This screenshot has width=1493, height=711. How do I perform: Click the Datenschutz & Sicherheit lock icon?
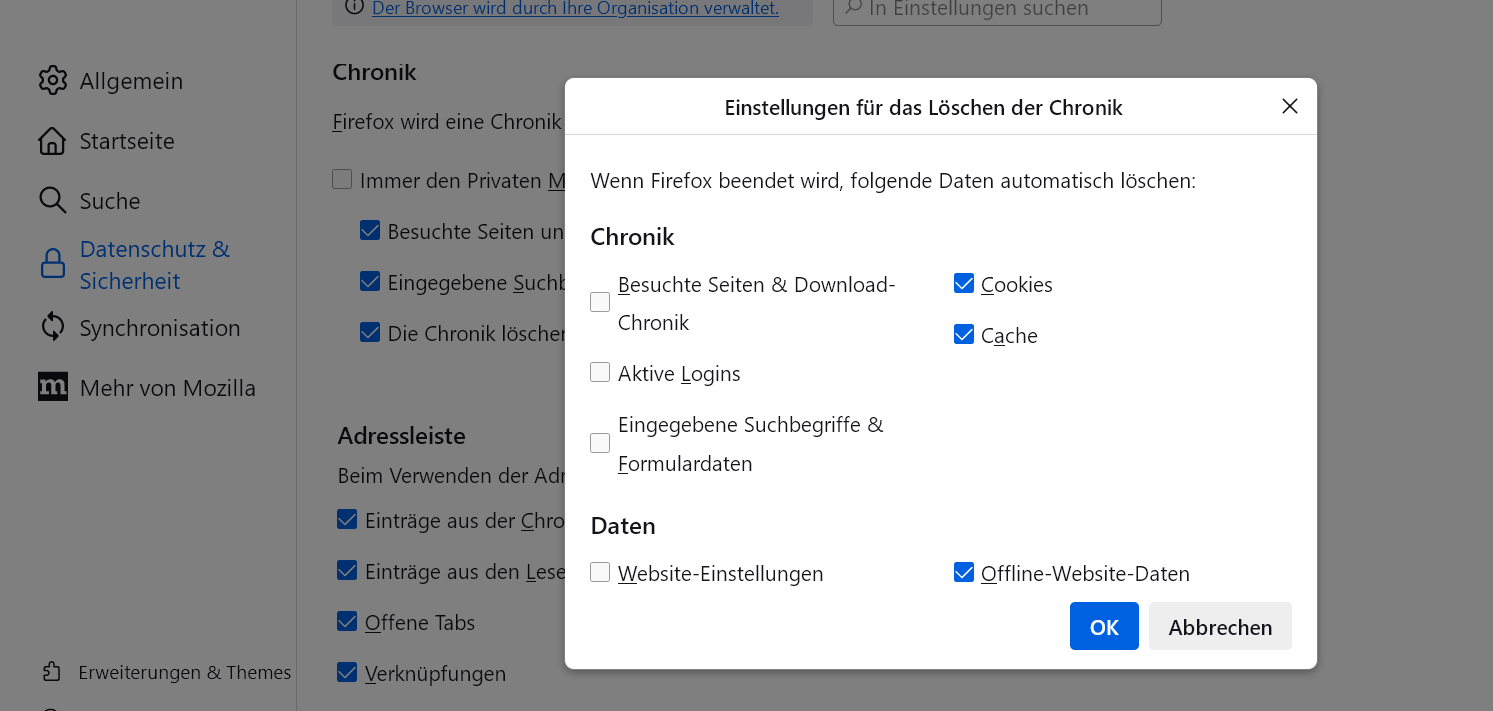pyautogui.click(x=52, y=264)
